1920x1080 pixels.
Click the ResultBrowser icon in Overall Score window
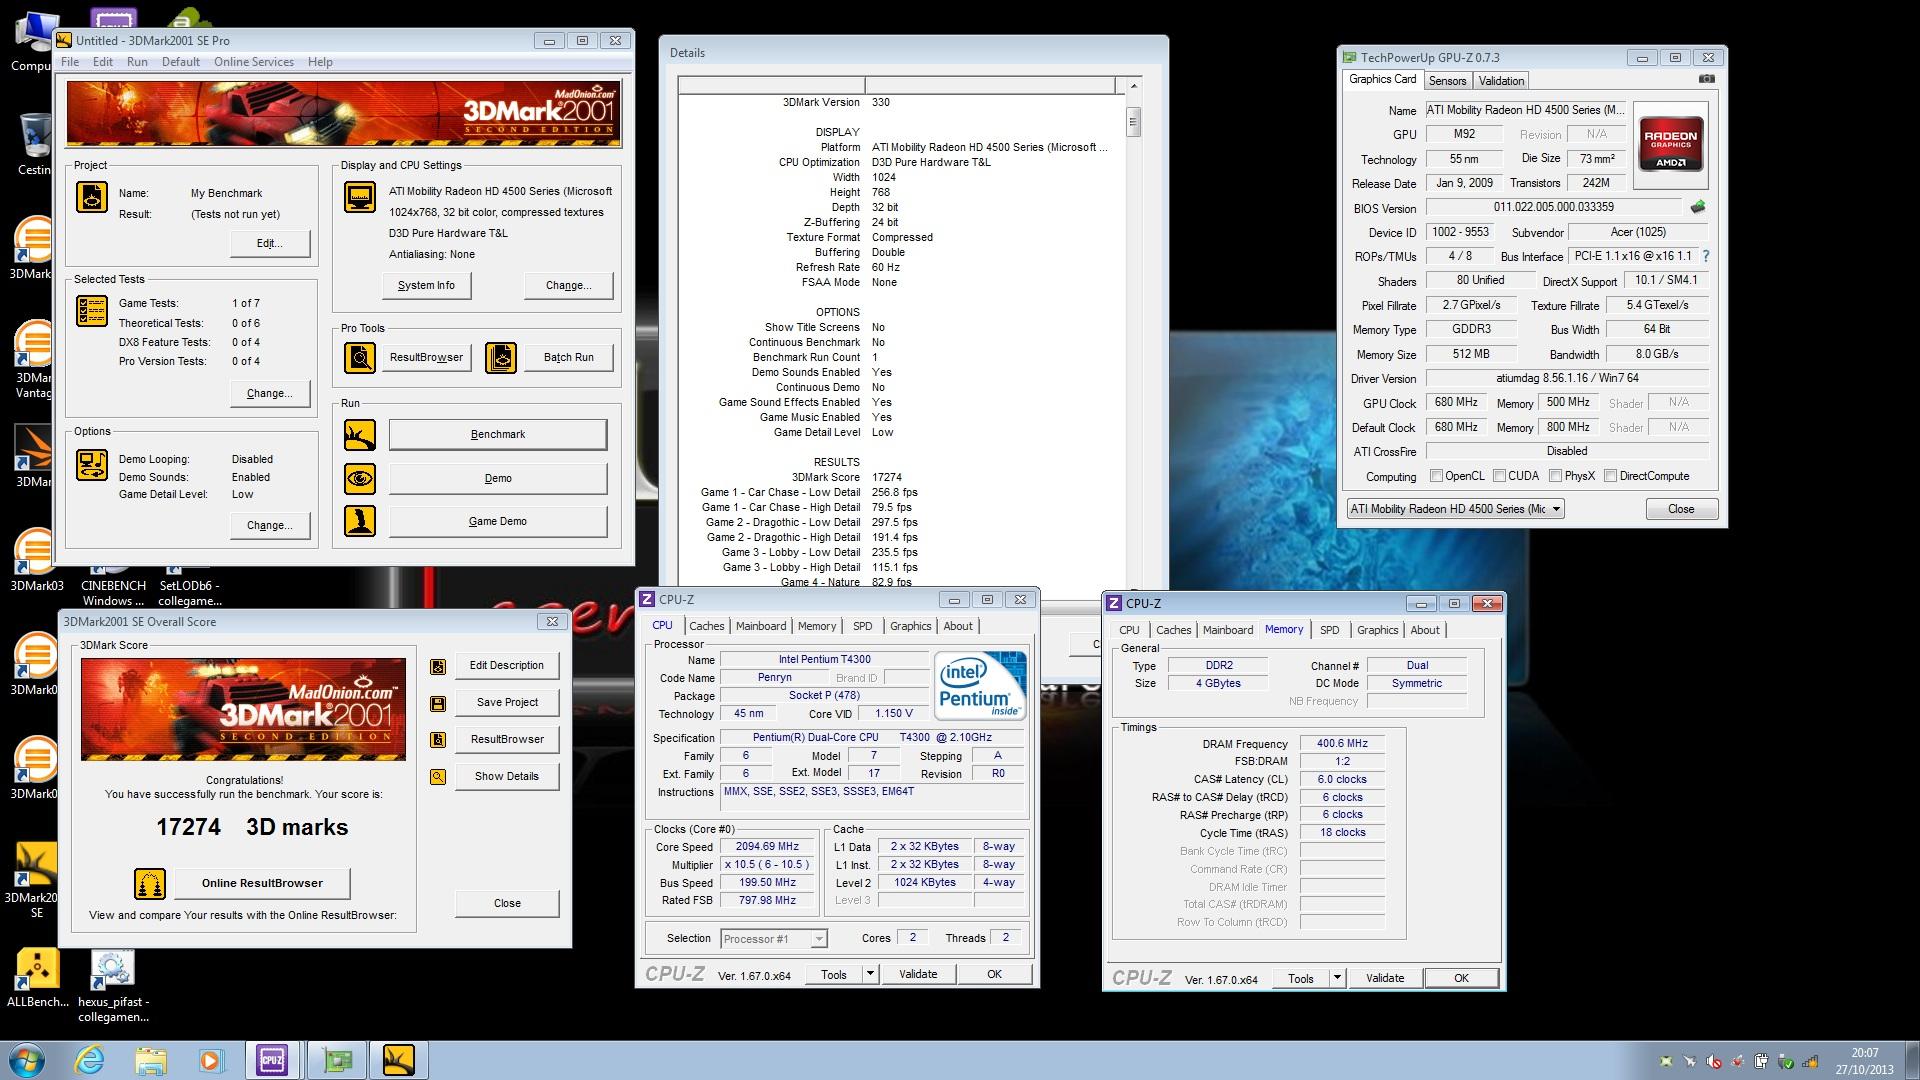tap(438, 740)
